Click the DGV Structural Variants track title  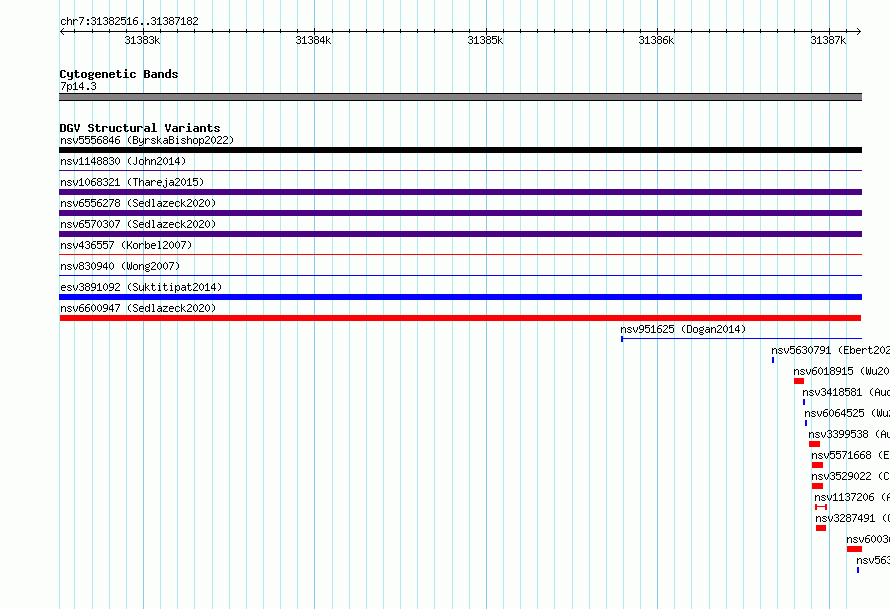[x=140, y=128]
